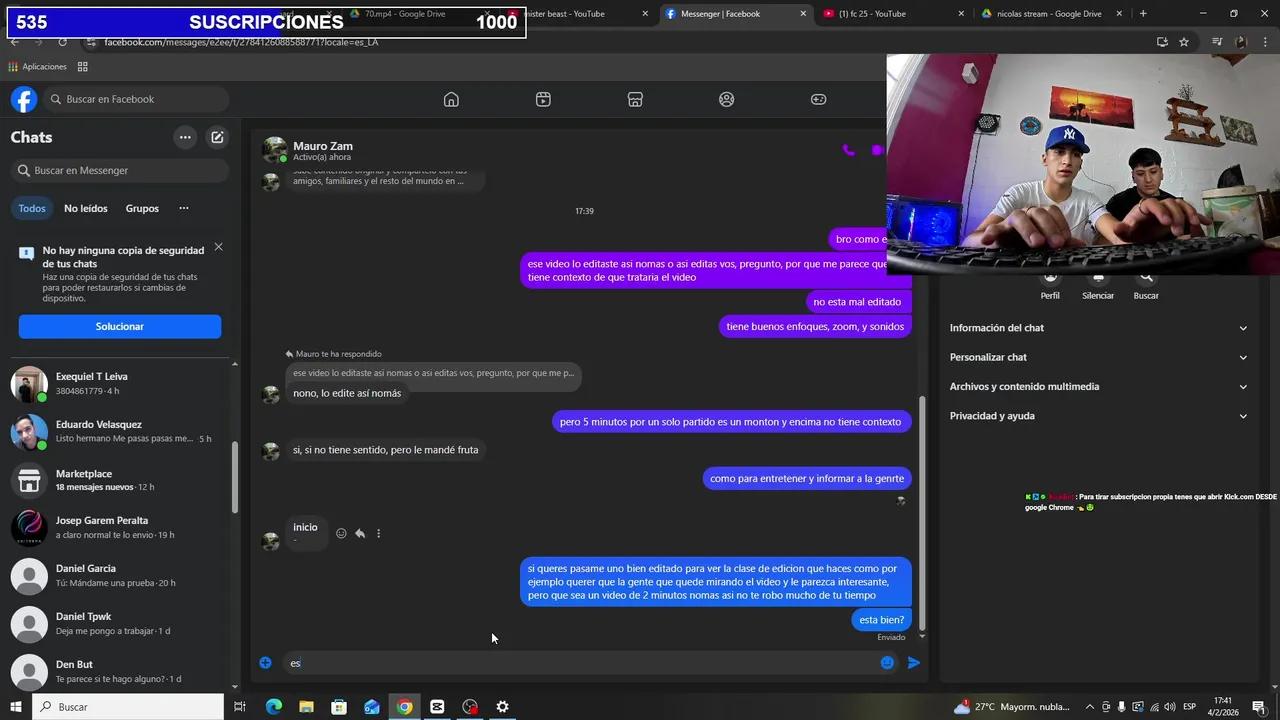Focus the Buscar en Facebook search field
The width and height of the screenshot is (1280, 720).
[136, 99]
